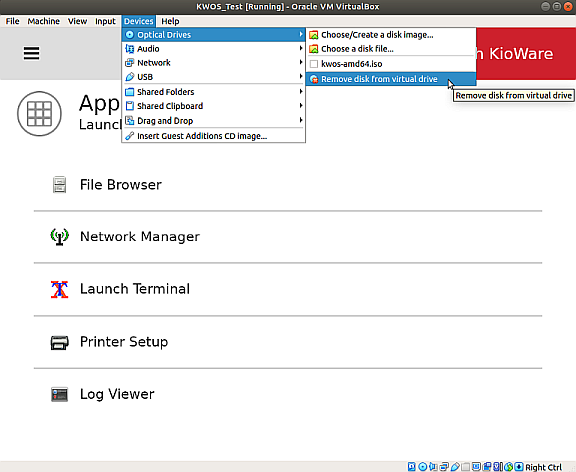Click the recording status bar indicator
This screenshot has width=576, height=472.
[x=487, y=466]
